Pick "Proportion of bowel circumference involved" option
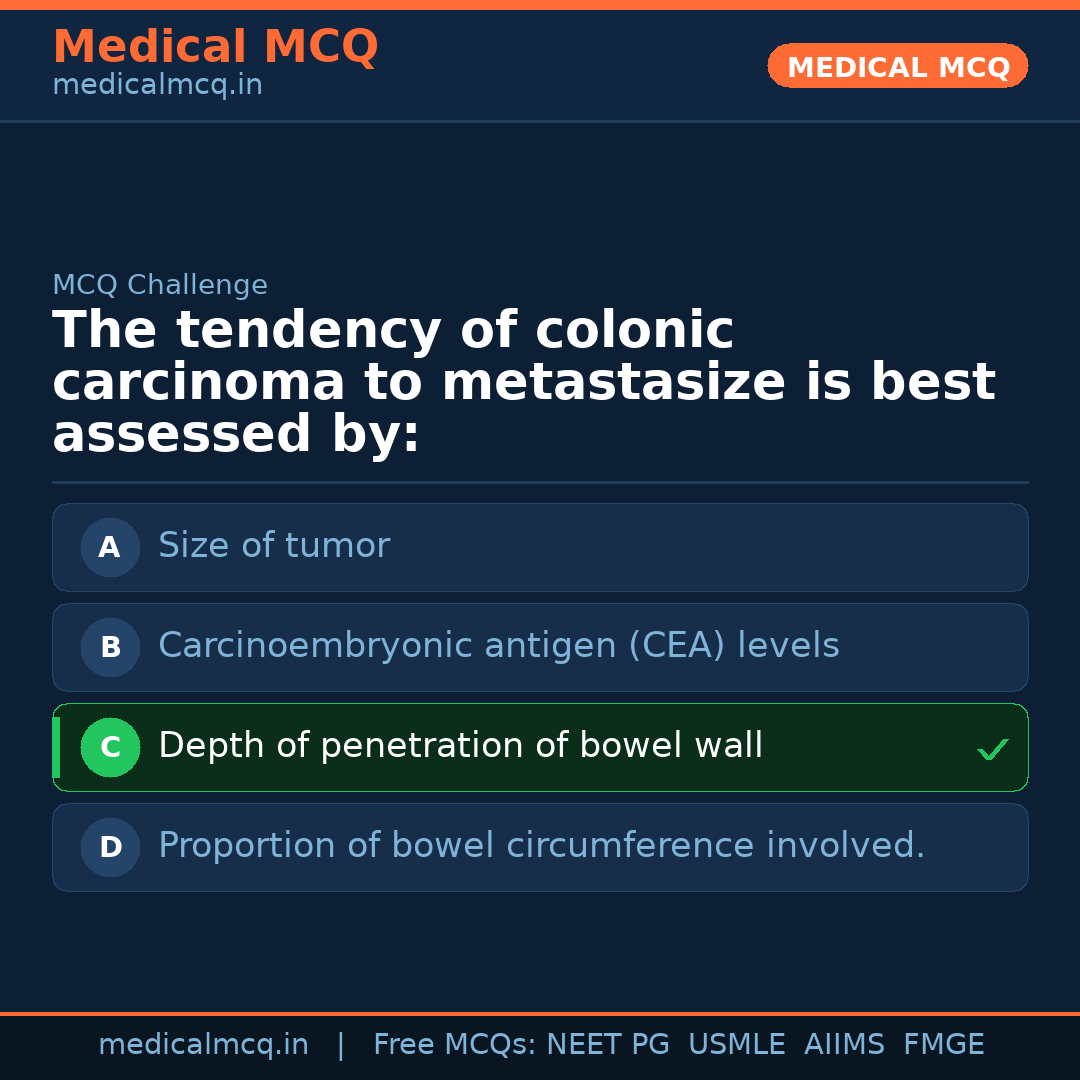The height and width of the screenshot is (1080, 1080). click(541, 846)
